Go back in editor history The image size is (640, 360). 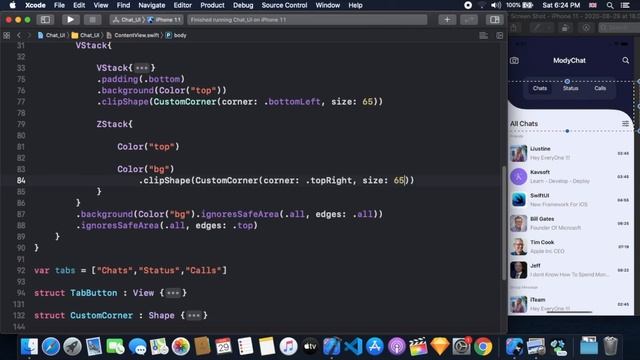[18, 36]
